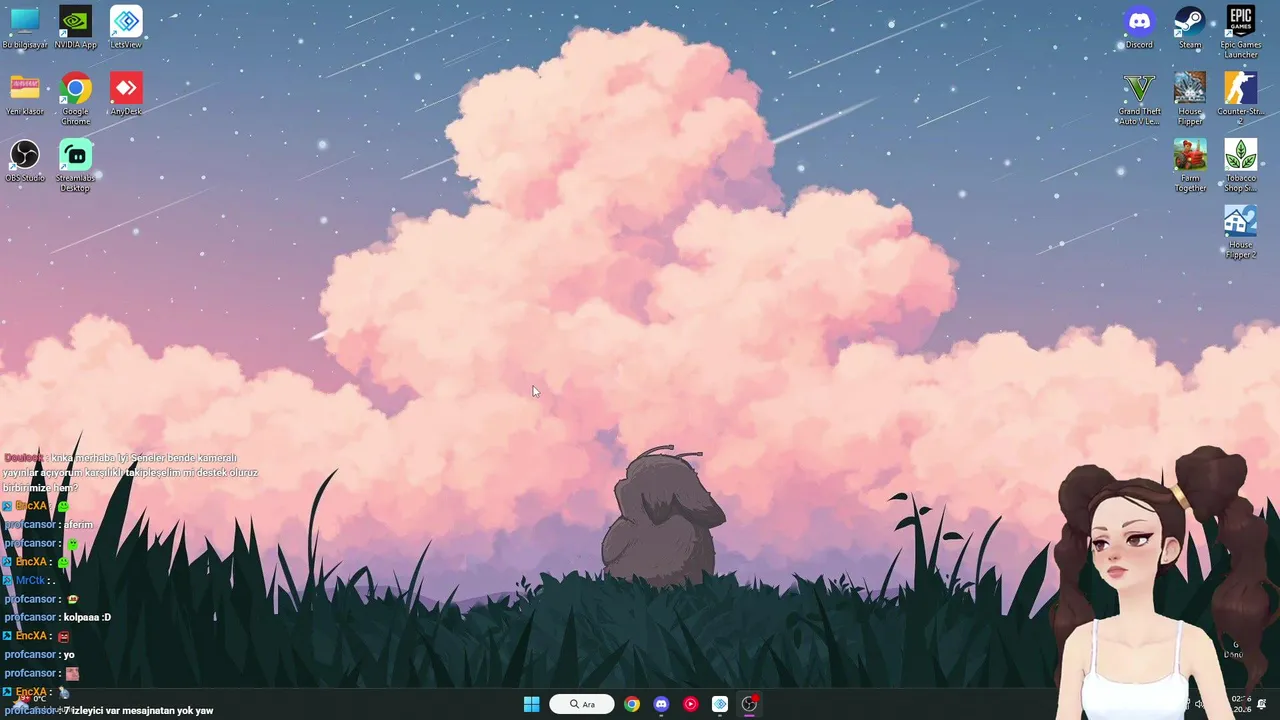Select the Farm Together desktop shortcut

click(x=1189, y=166)
